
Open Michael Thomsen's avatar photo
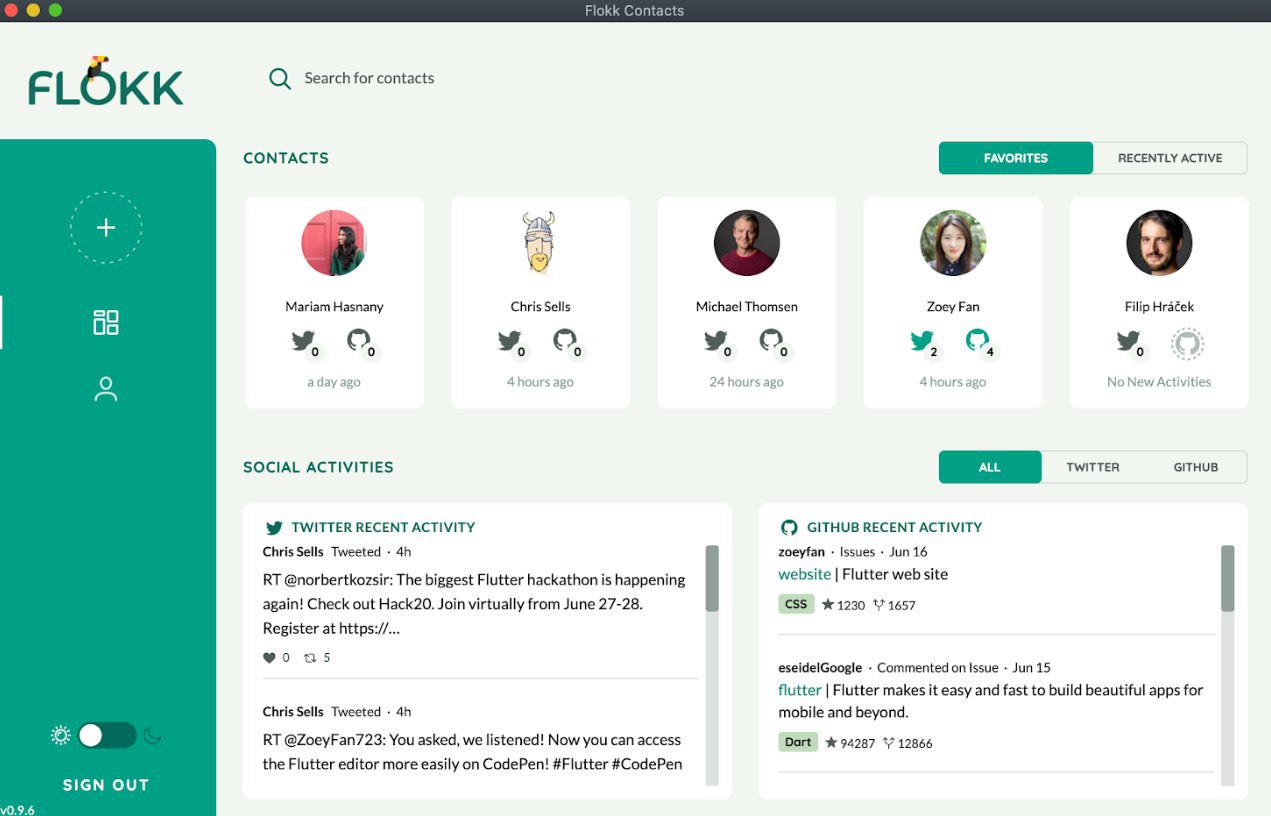tap(747, 243)
